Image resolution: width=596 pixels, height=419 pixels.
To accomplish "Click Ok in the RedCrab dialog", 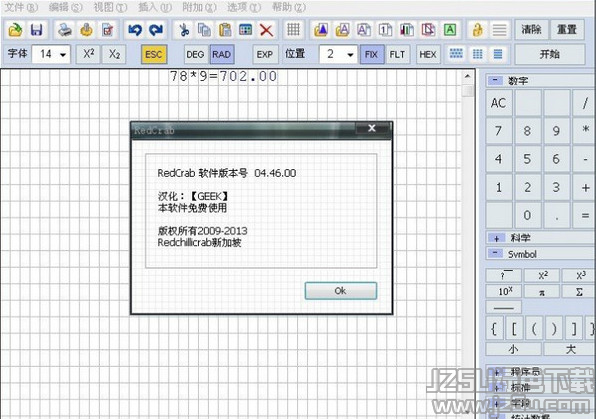I will (x=341, y=291).
